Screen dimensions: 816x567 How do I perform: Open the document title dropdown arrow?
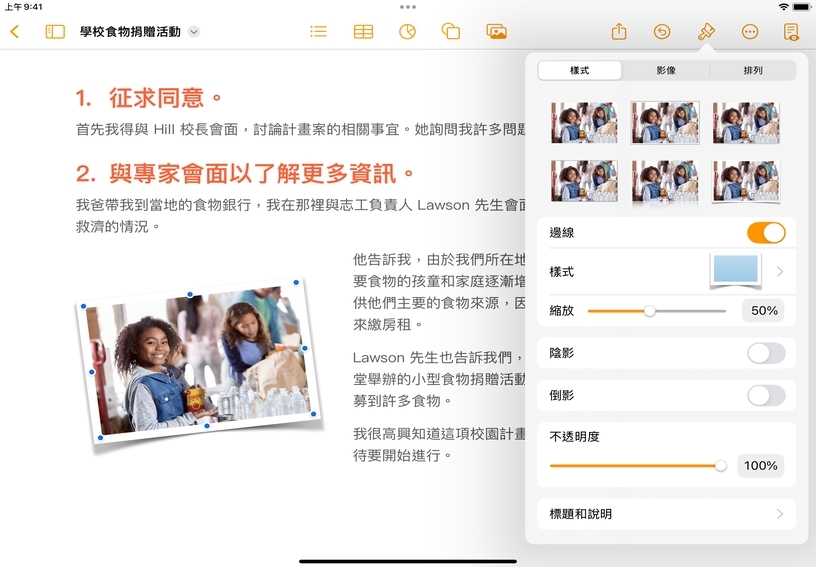(194, 32)
